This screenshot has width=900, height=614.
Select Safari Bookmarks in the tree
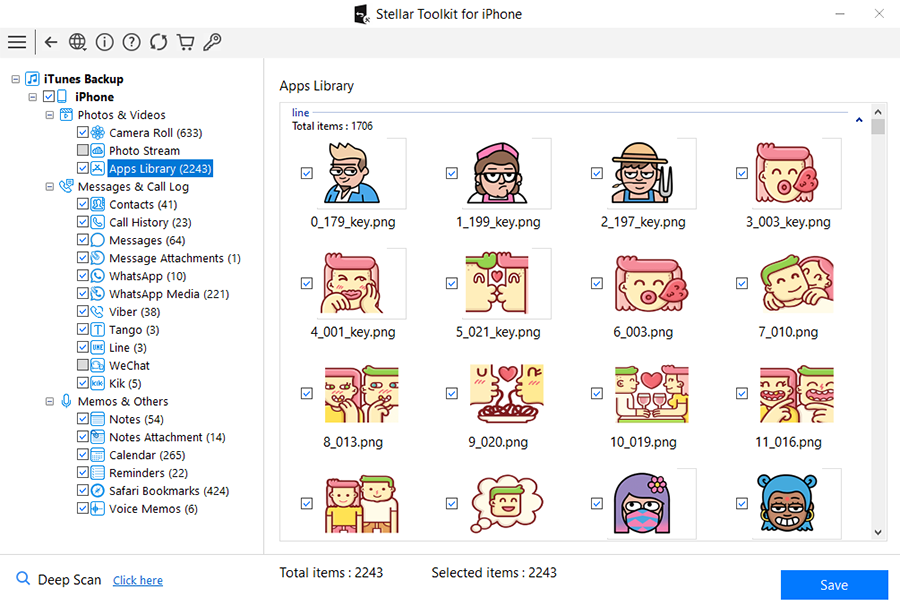pyautogui.click(x=168, y=491)
